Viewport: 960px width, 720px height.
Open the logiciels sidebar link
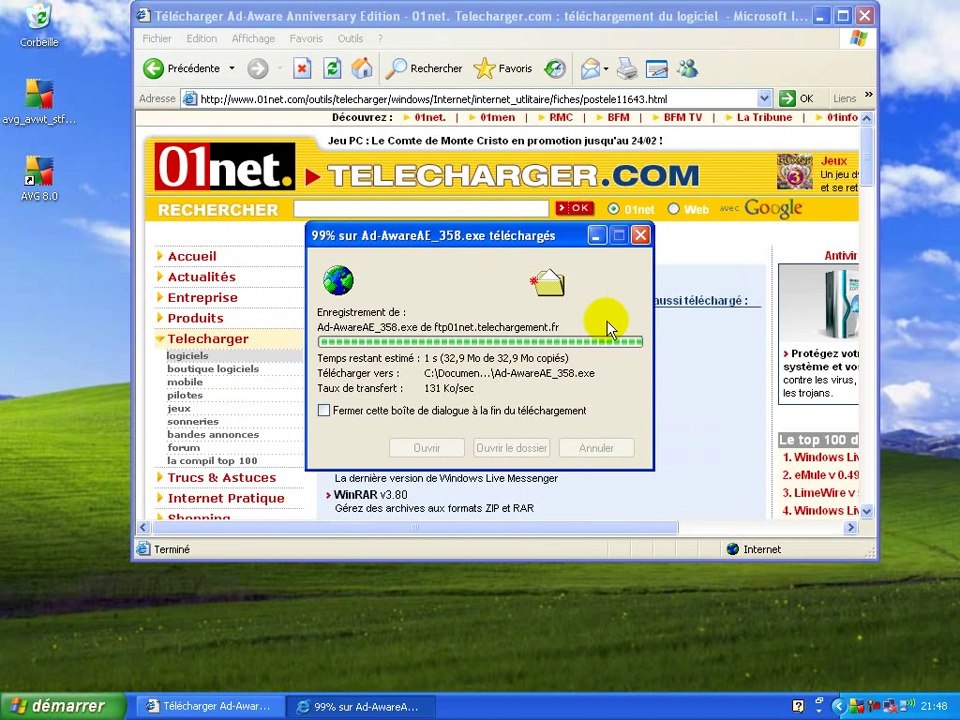(187, 355)
